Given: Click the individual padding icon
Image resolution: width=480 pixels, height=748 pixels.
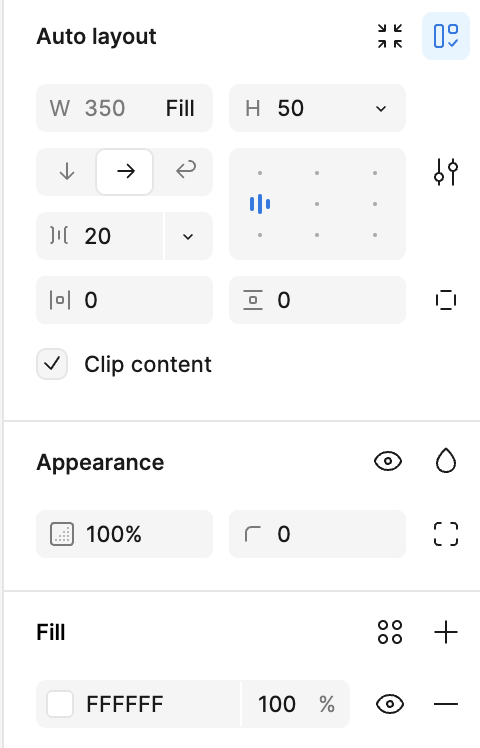Looking at the screenshot, I should pos(446,300).
